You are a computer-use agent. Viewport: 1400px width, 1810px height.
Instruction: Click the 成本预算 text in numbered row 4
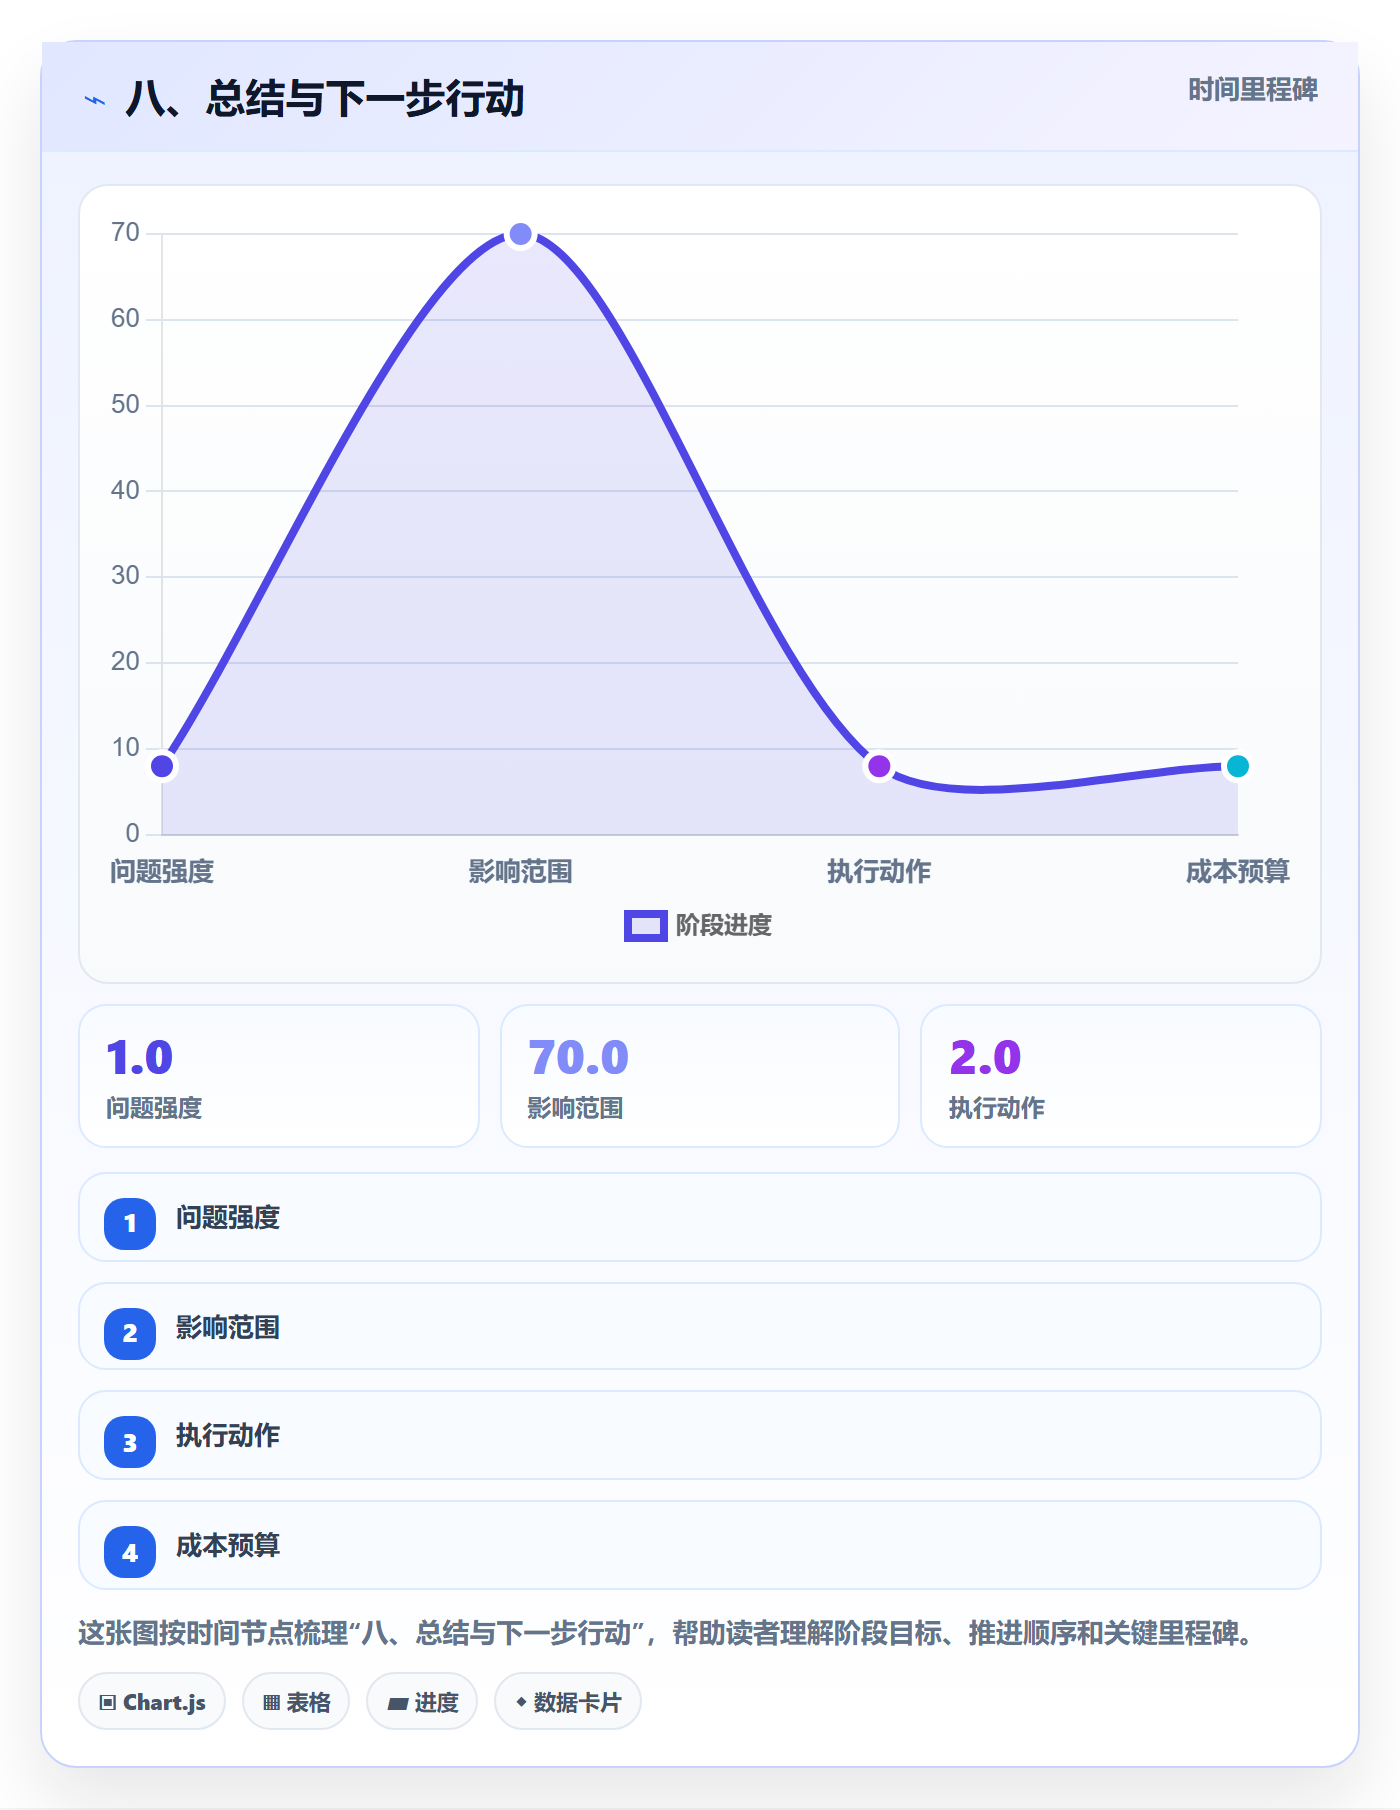(x=228, y=1546)
